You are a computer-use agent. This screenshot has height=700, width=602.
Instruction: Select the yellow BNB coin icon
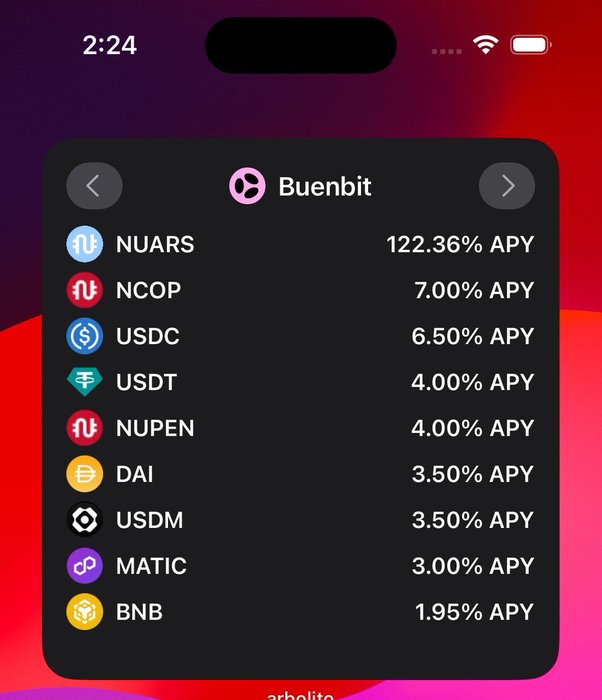(84, 612)
